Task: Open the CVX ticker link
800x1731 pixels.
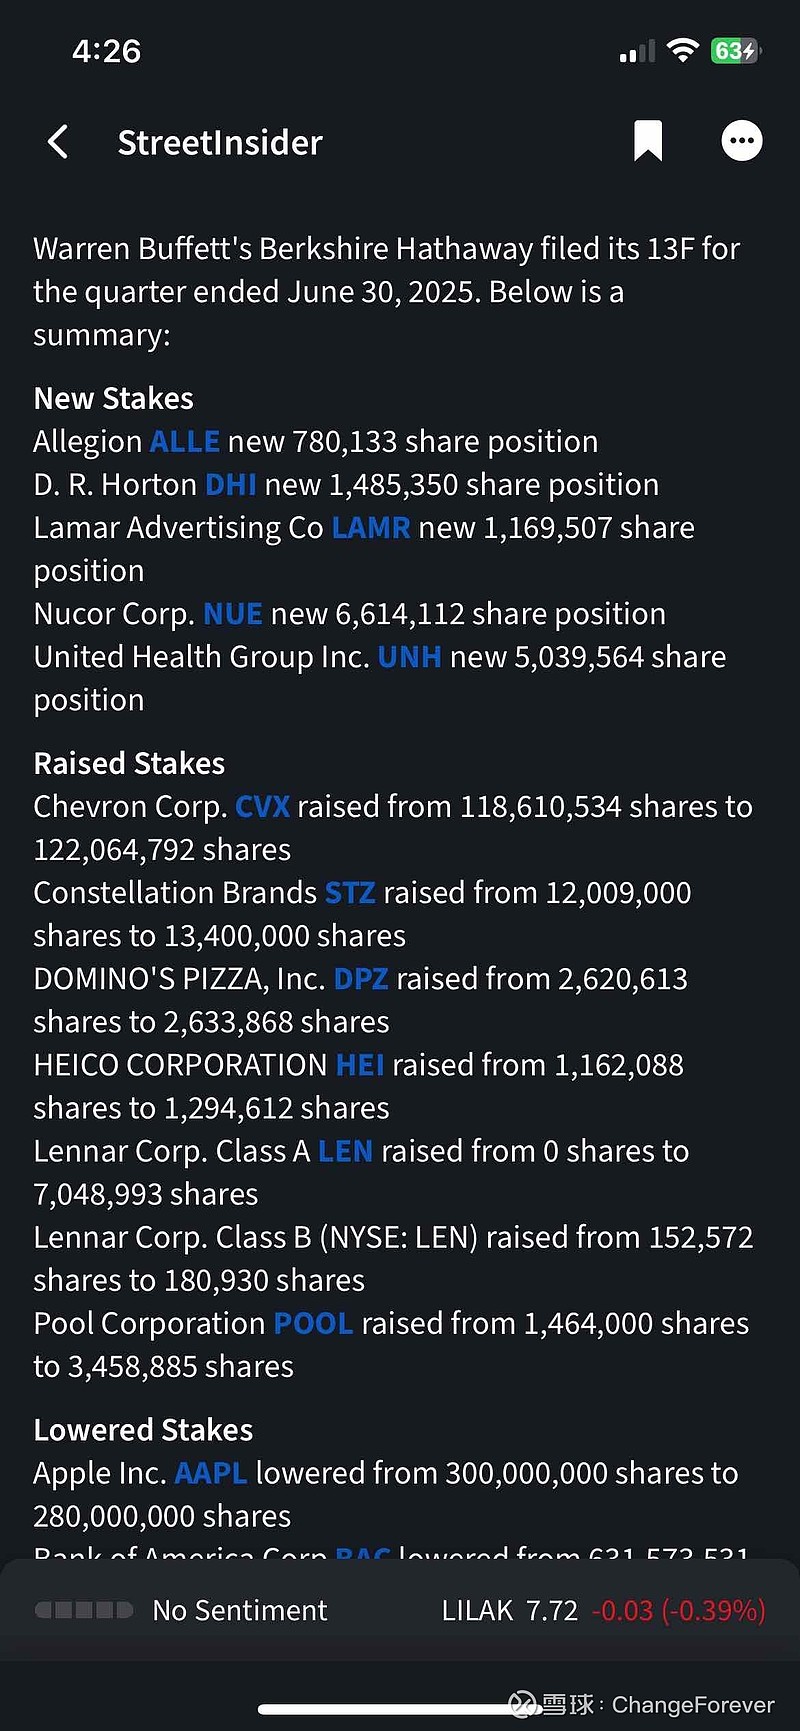Action: tap(262, 806)
